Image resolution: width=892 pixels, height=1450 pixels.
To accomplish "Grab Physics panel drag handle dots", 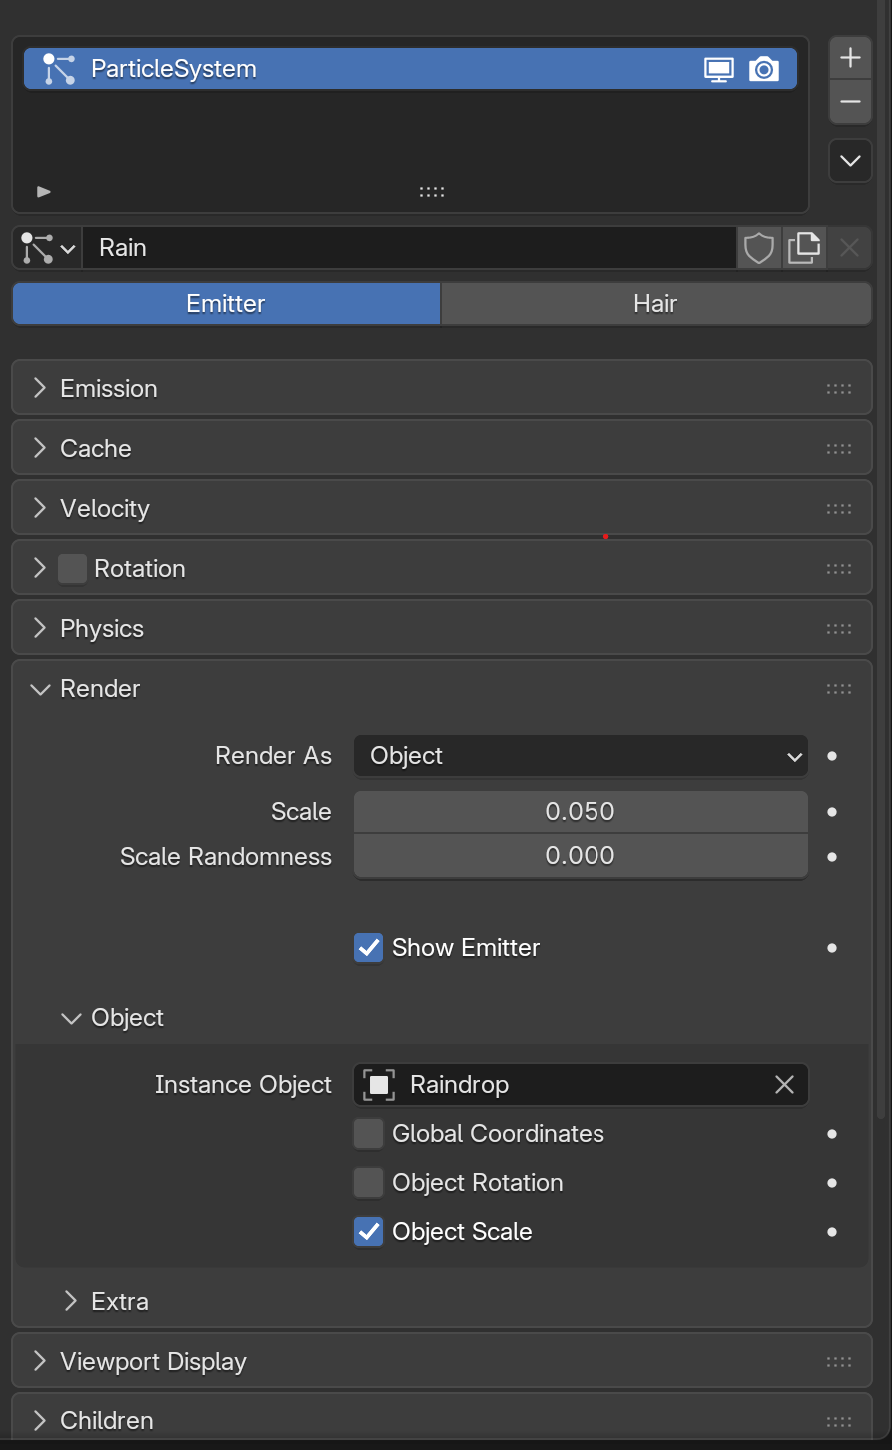I will click(x=839, y=629).
